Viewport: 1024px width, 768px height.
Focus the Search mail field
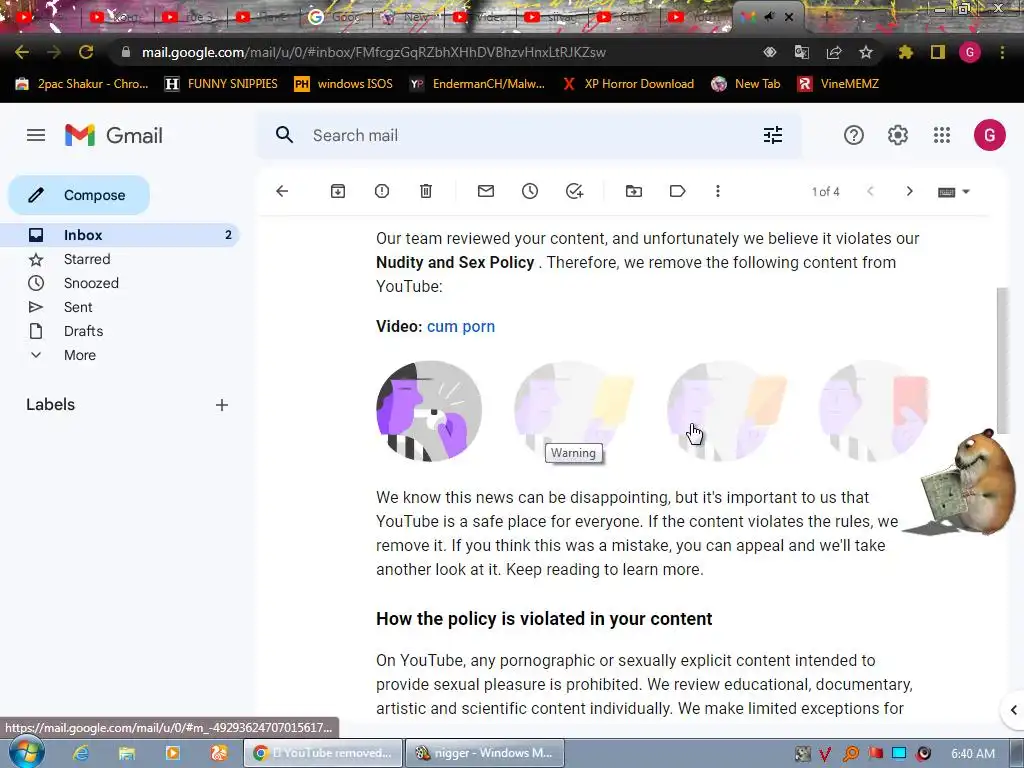pyautogui.click(x=529, y=135)
